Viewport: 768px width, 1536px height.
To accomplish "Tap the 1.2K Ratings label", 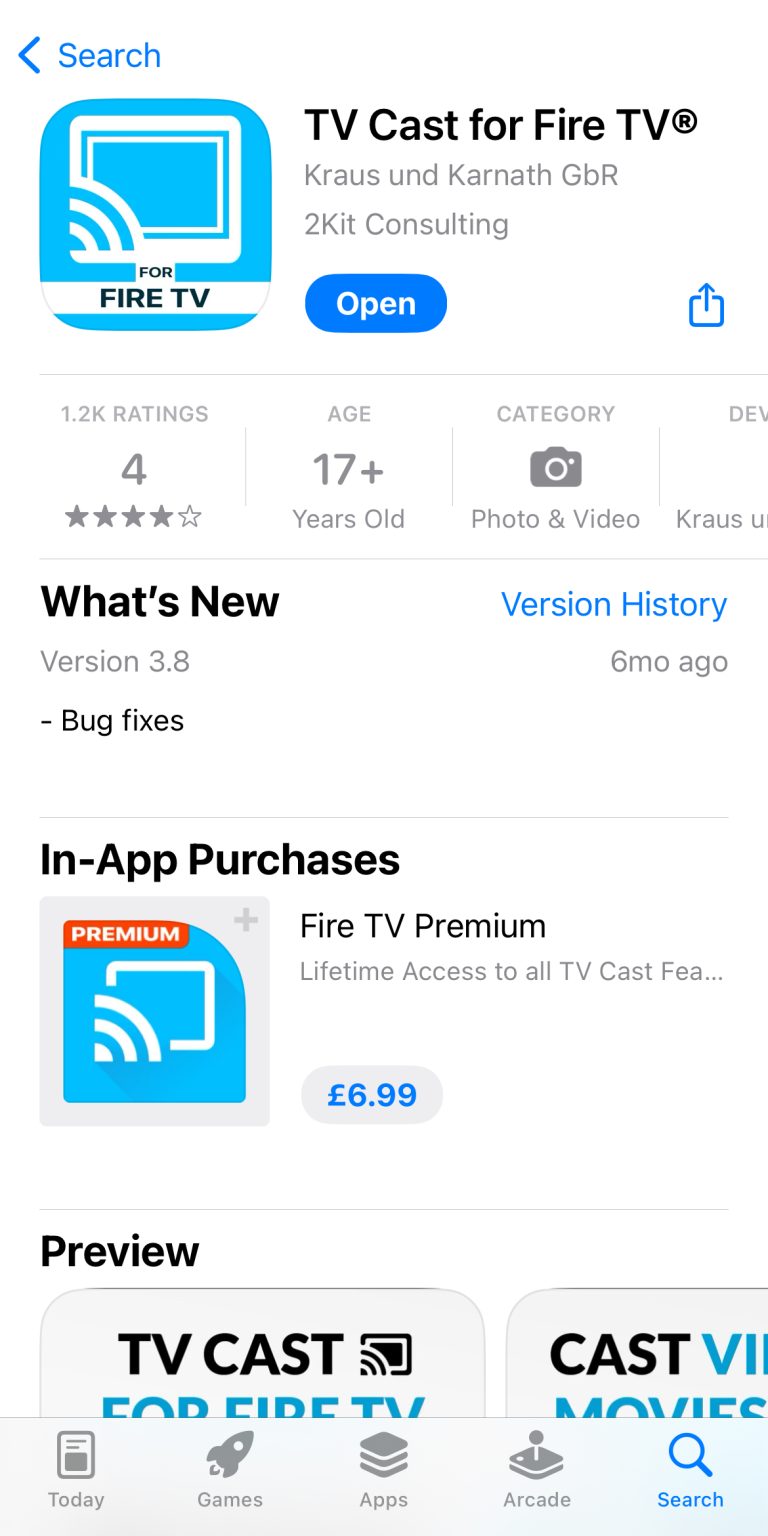I will coord(133,413).
